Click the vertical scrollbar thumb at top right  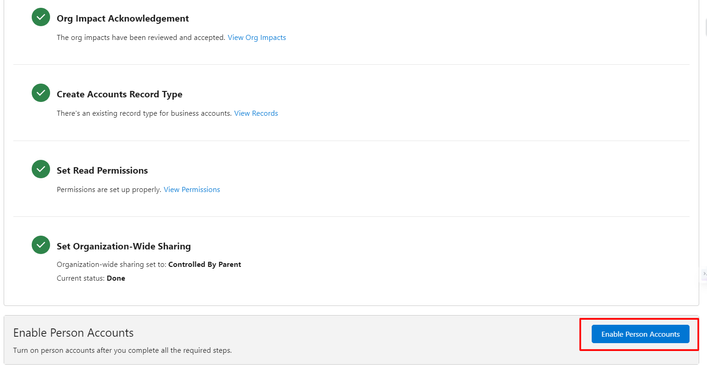[x=705, y=27]
